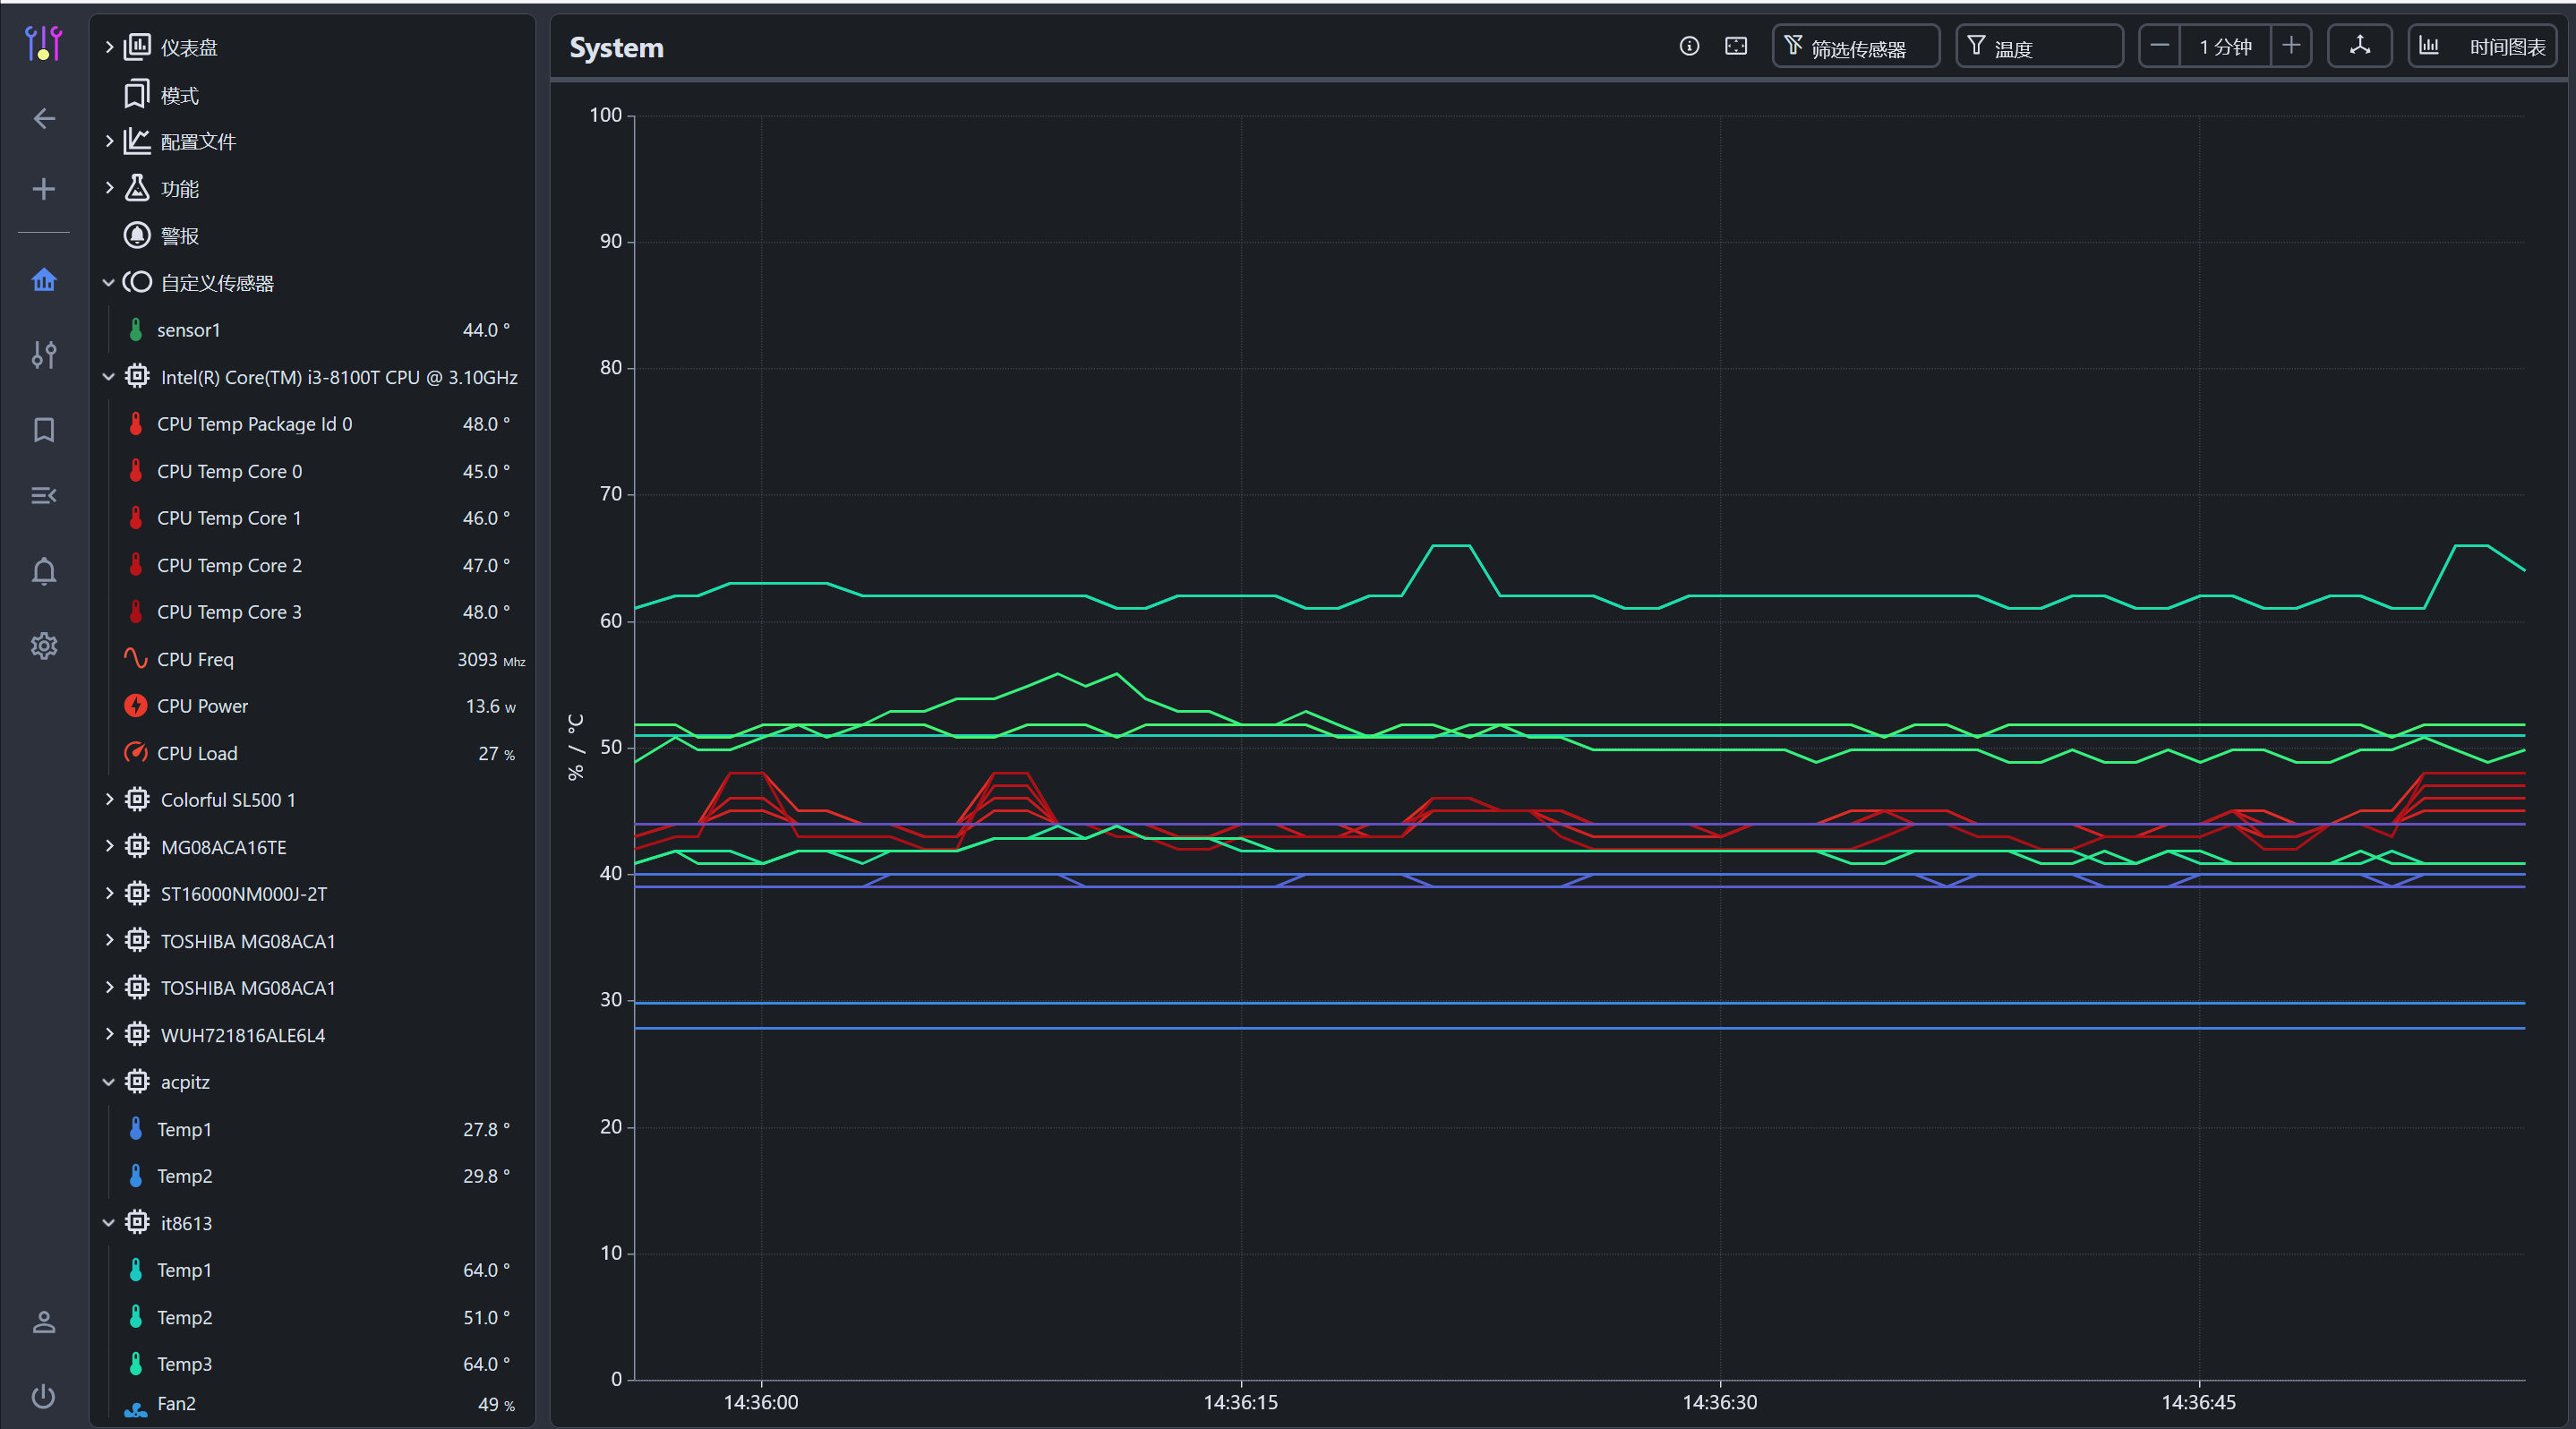Click the bookmark icon next to 模式
2576x1429 pixels.
point(136,94)
